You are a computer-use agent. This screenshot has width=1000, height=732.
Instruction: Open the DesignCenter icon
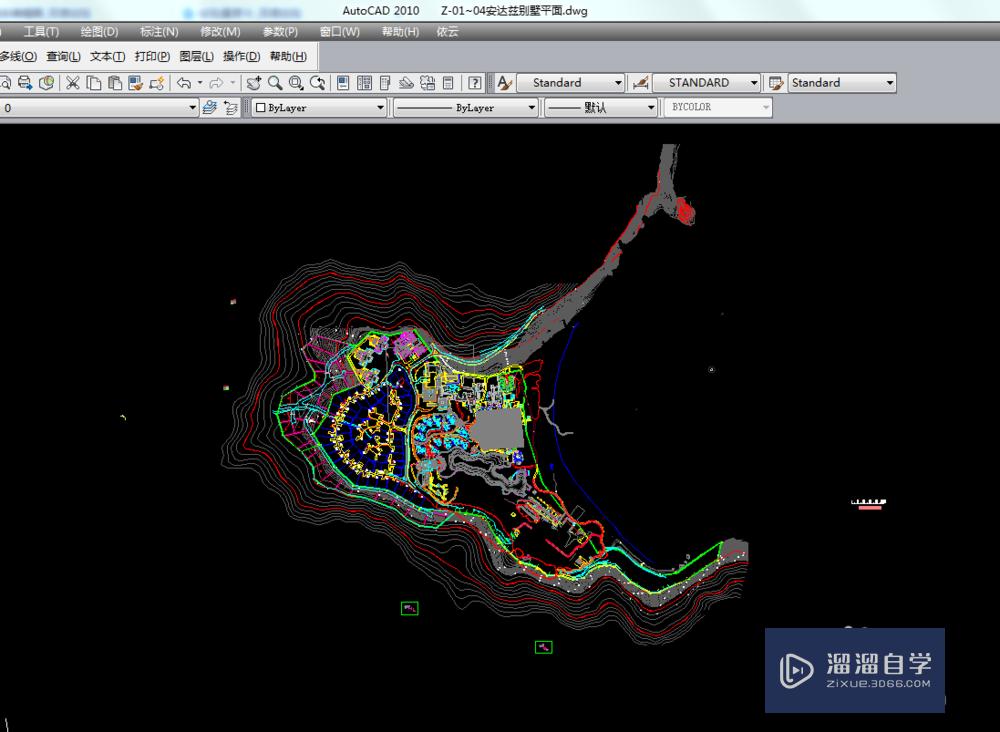pyautogui.click(x=364, y=83)
